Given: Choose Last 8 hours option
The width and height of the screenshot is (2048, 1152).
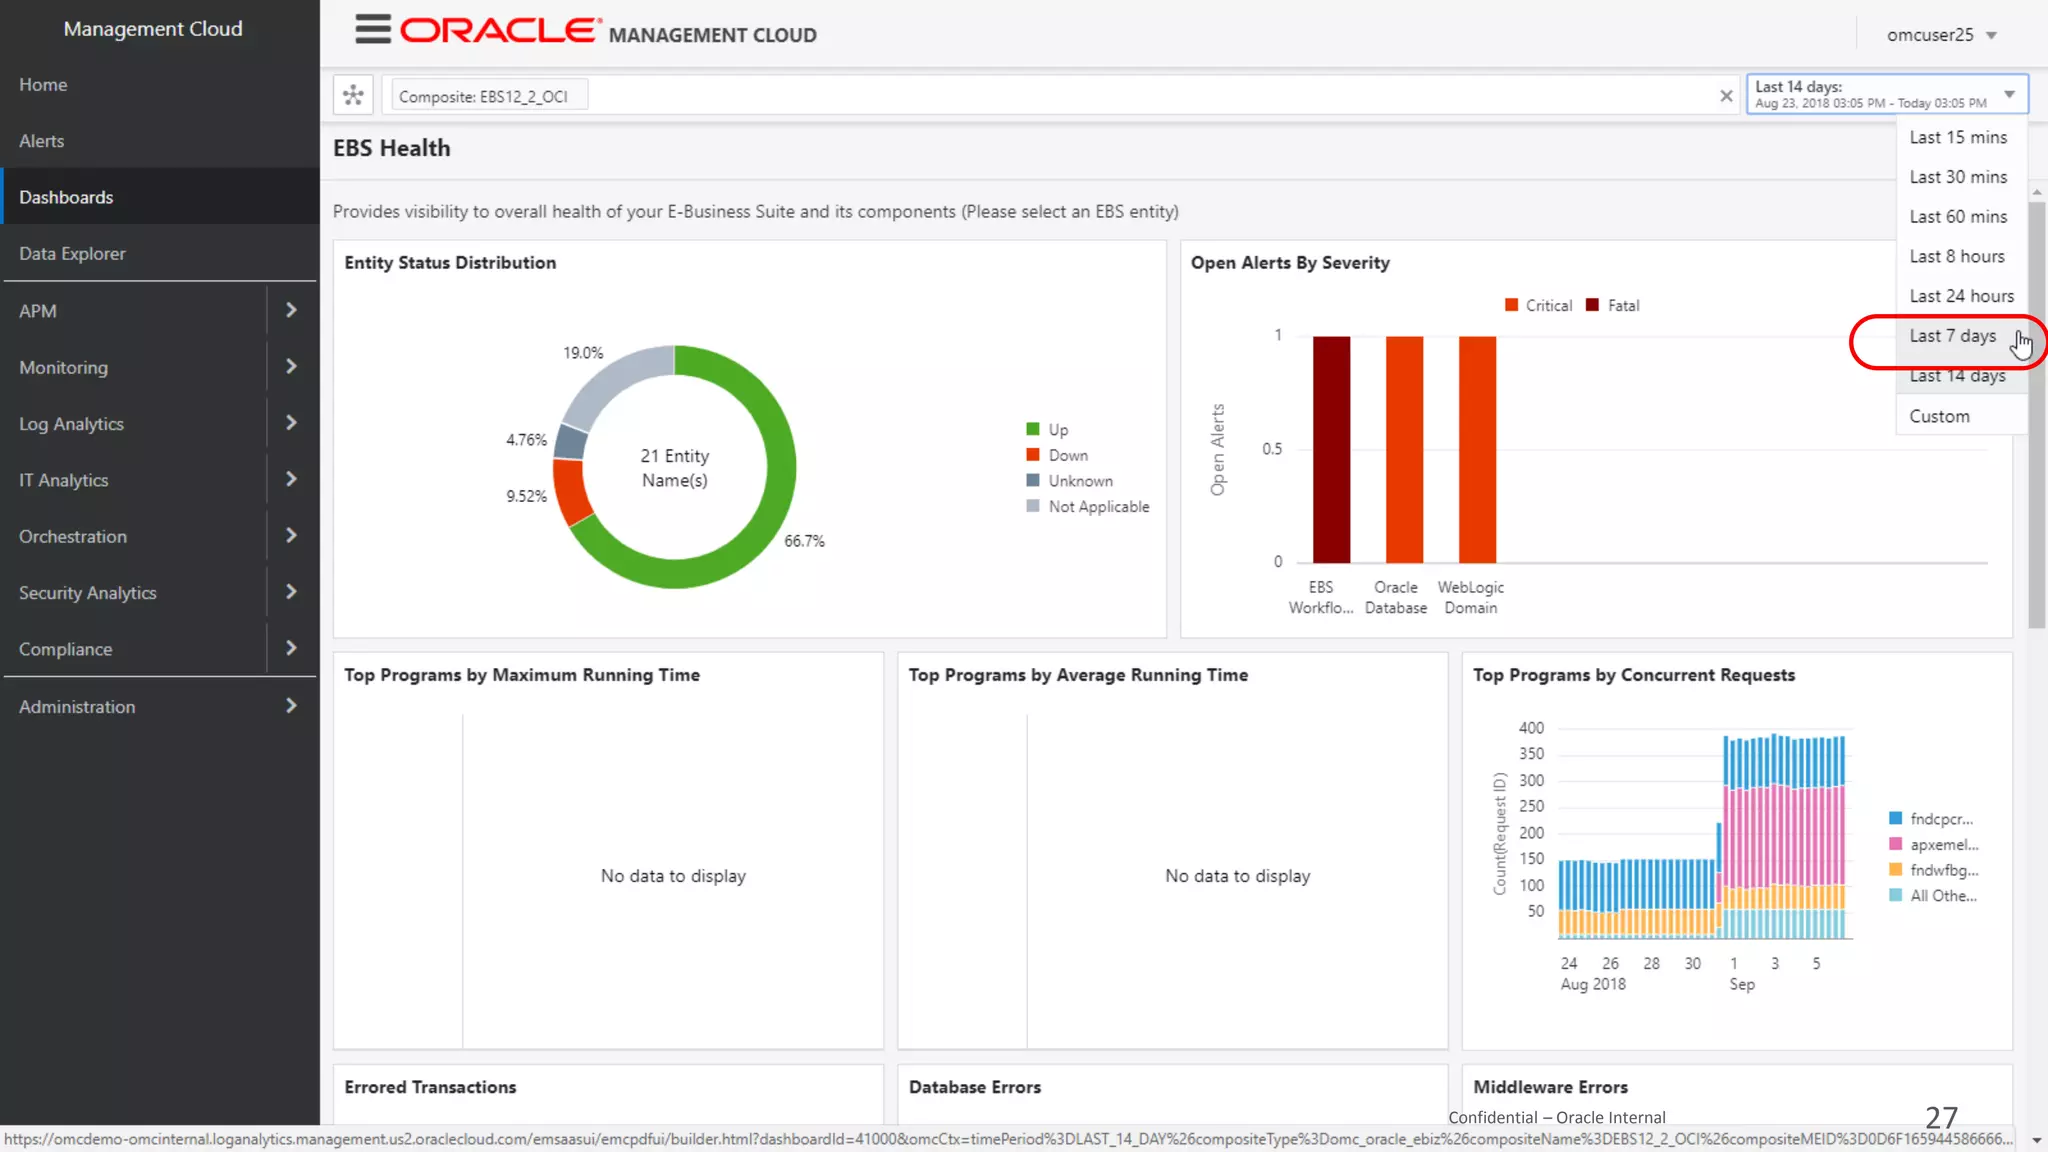Looking at the screenshot, I should pyautogui.click(x=1957, y=257).
